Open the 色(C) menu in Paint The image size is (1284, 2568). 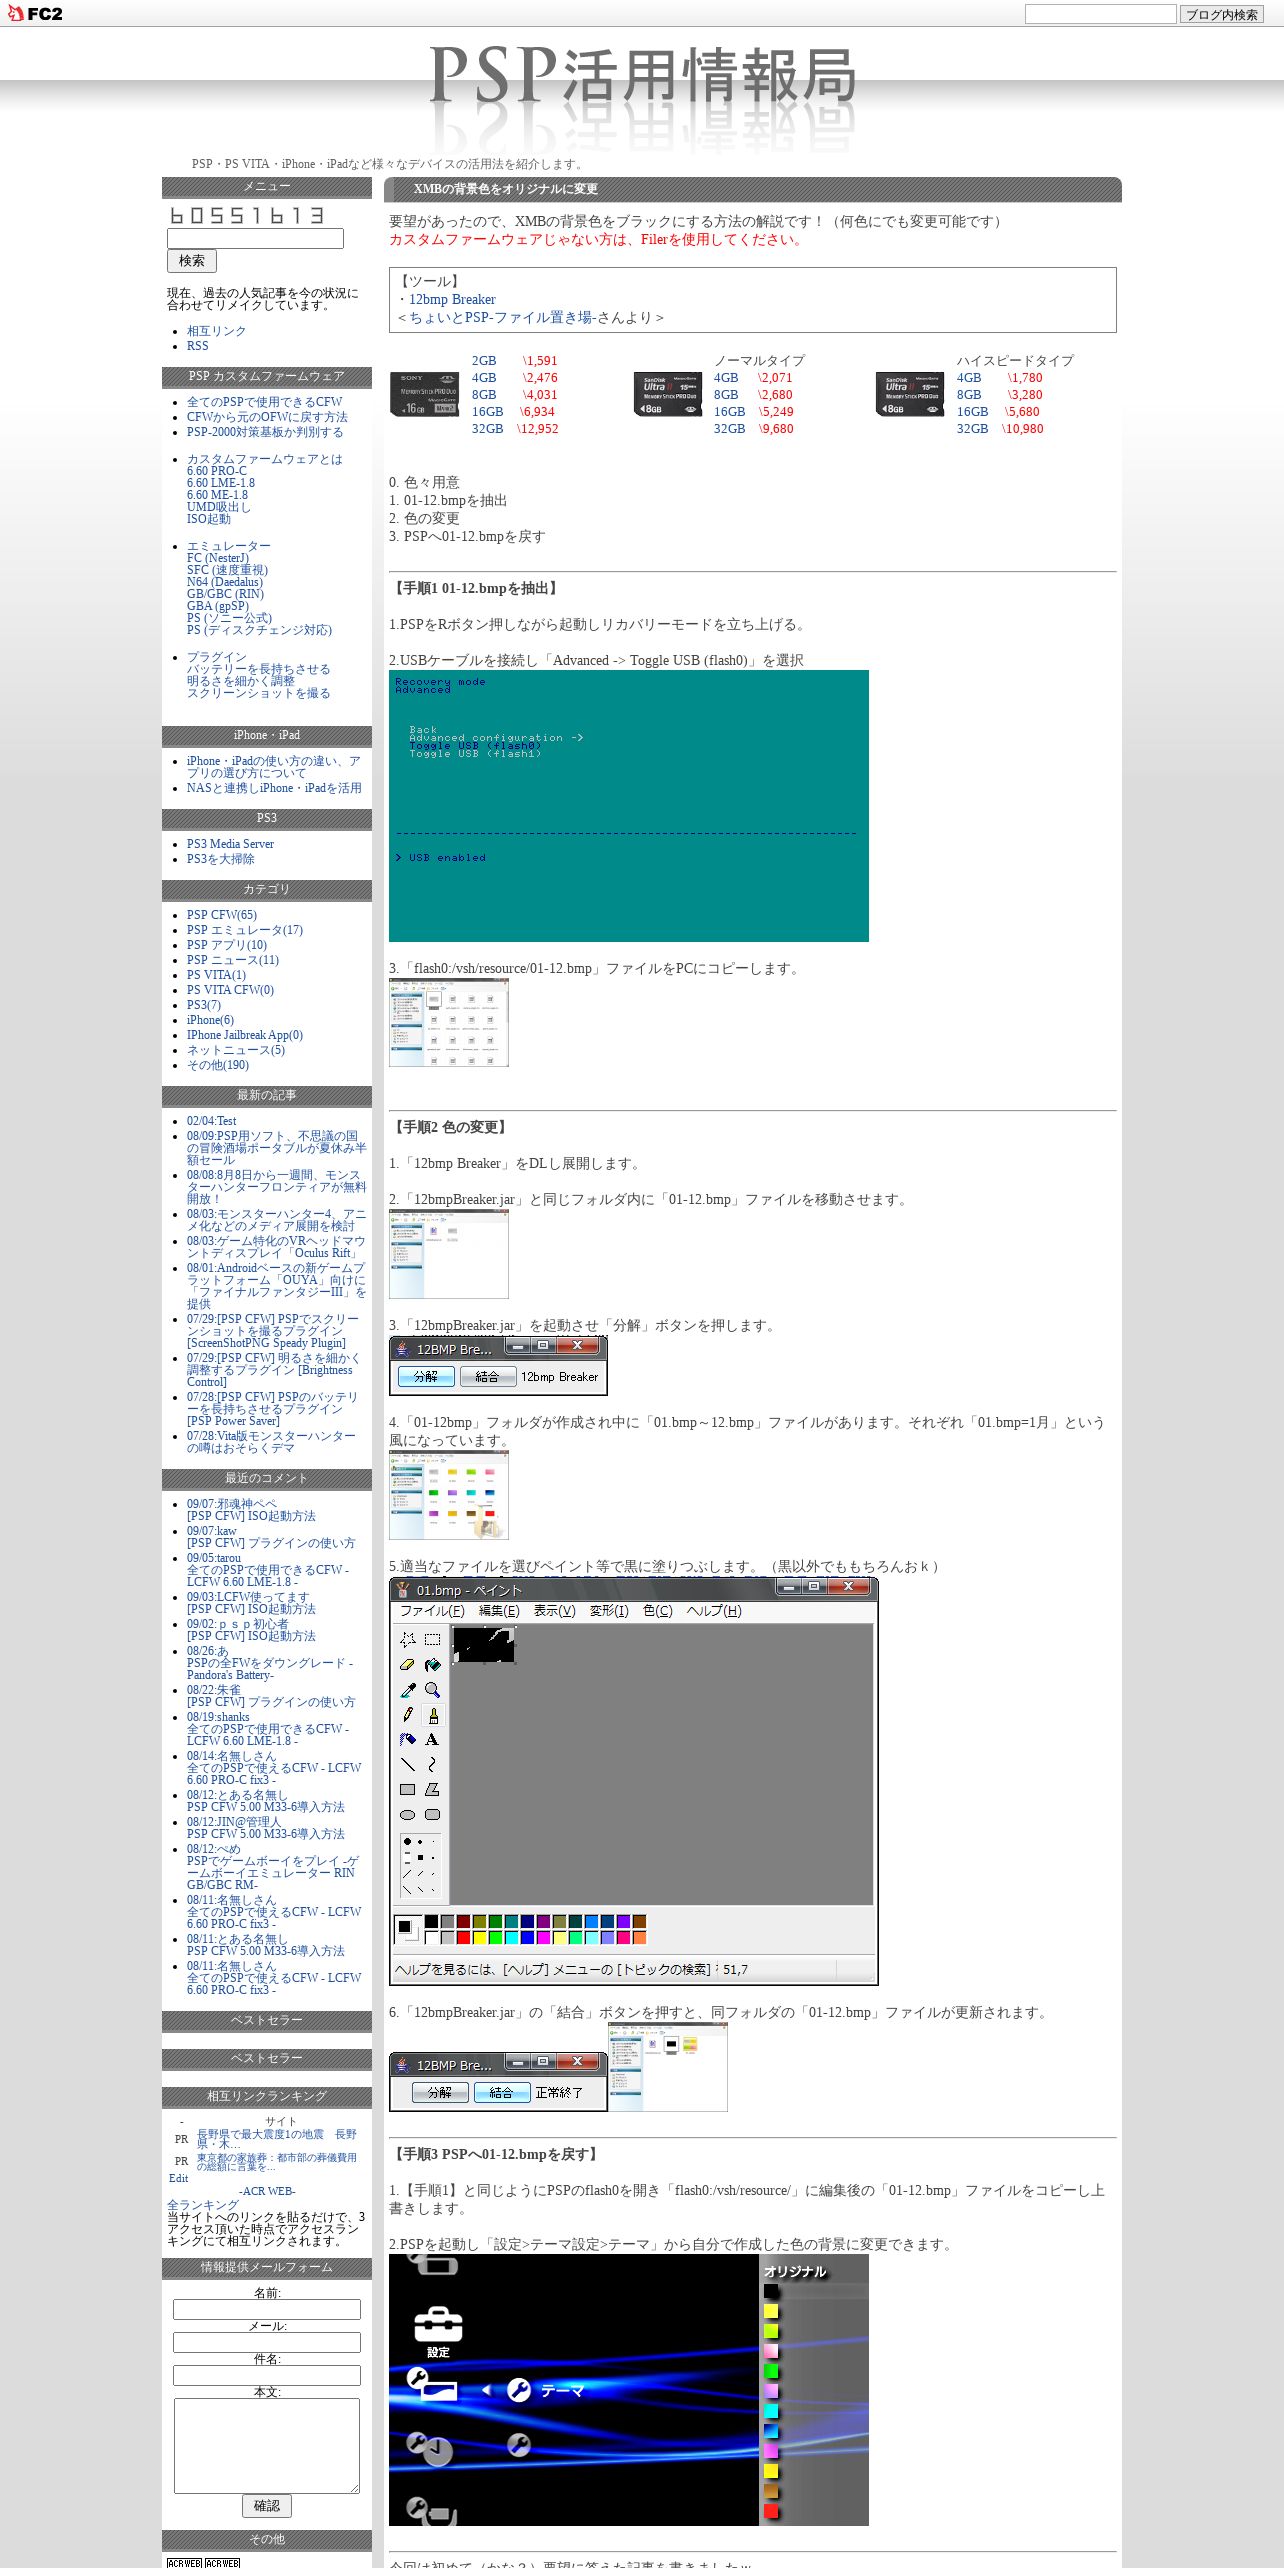pyautogui.click(x=658, y=1611)
